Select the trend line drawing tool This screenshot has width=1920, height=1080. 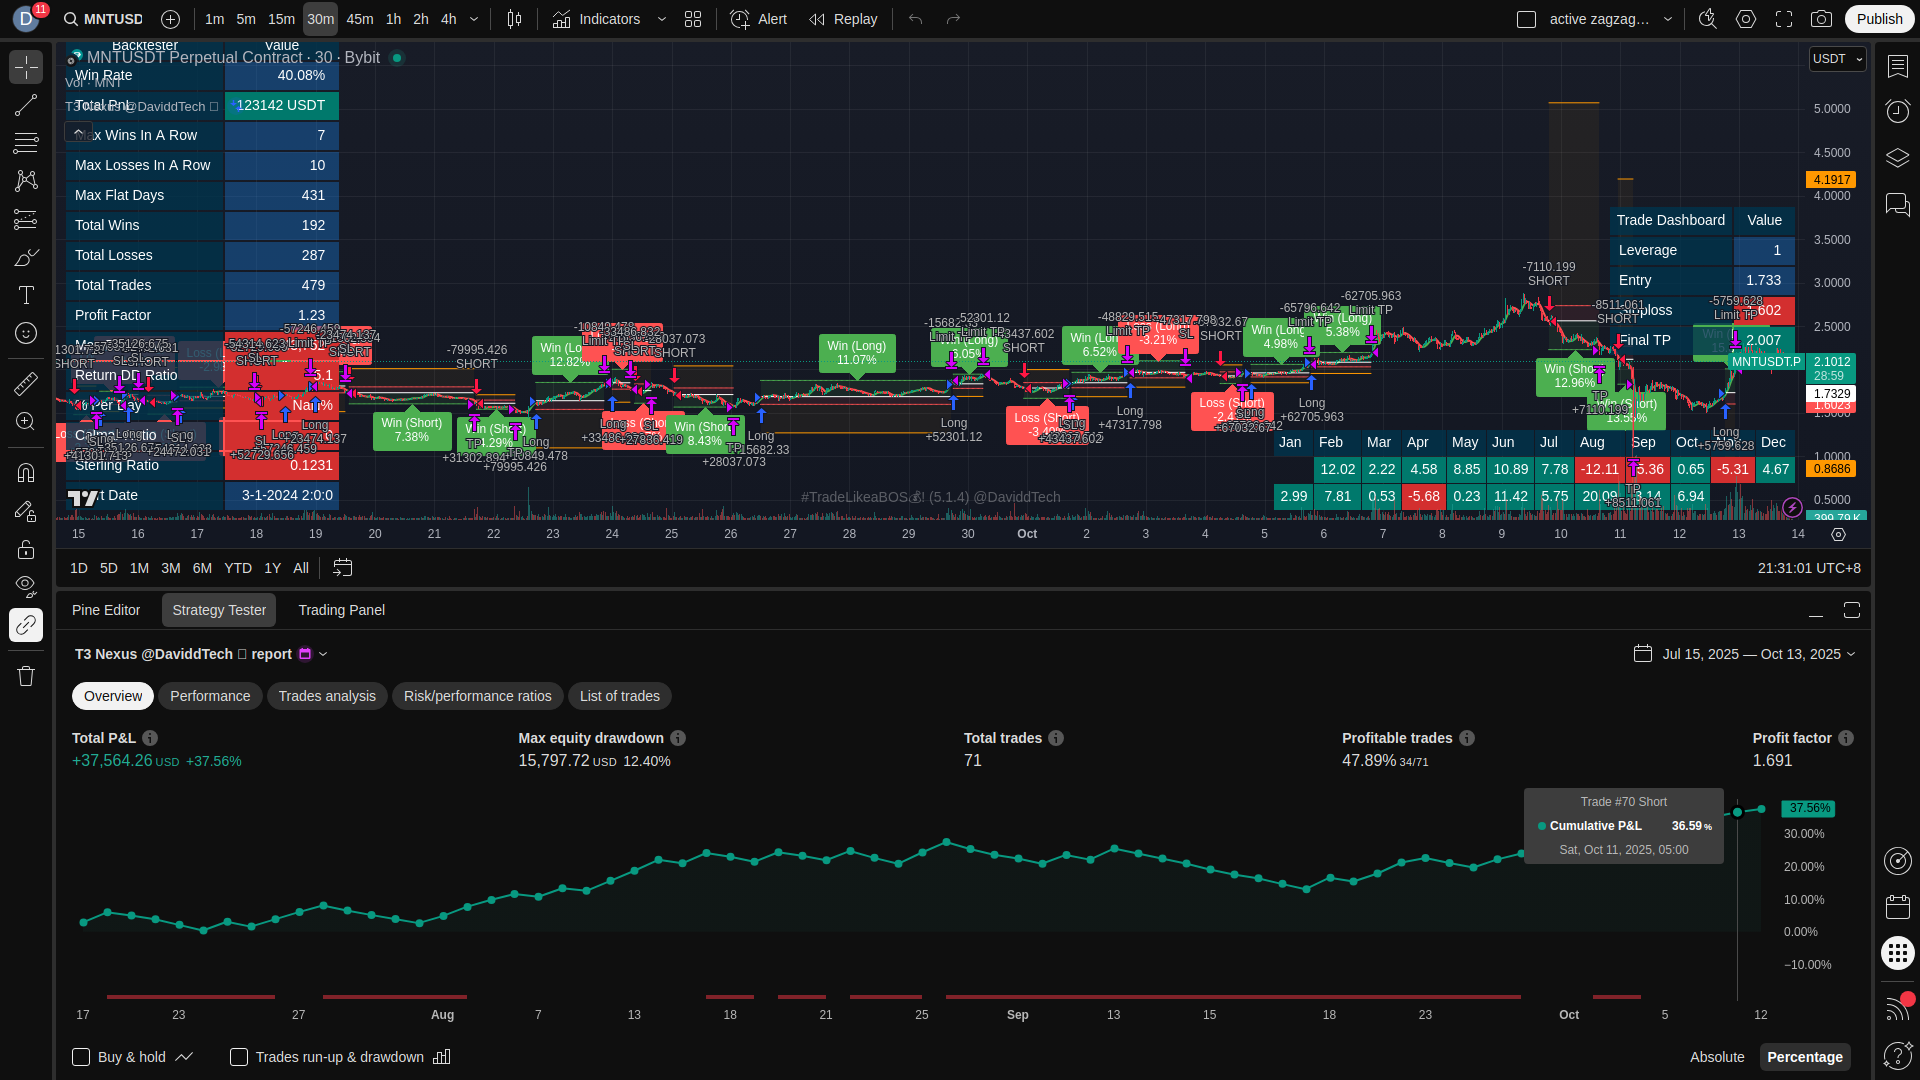[26, 105]
